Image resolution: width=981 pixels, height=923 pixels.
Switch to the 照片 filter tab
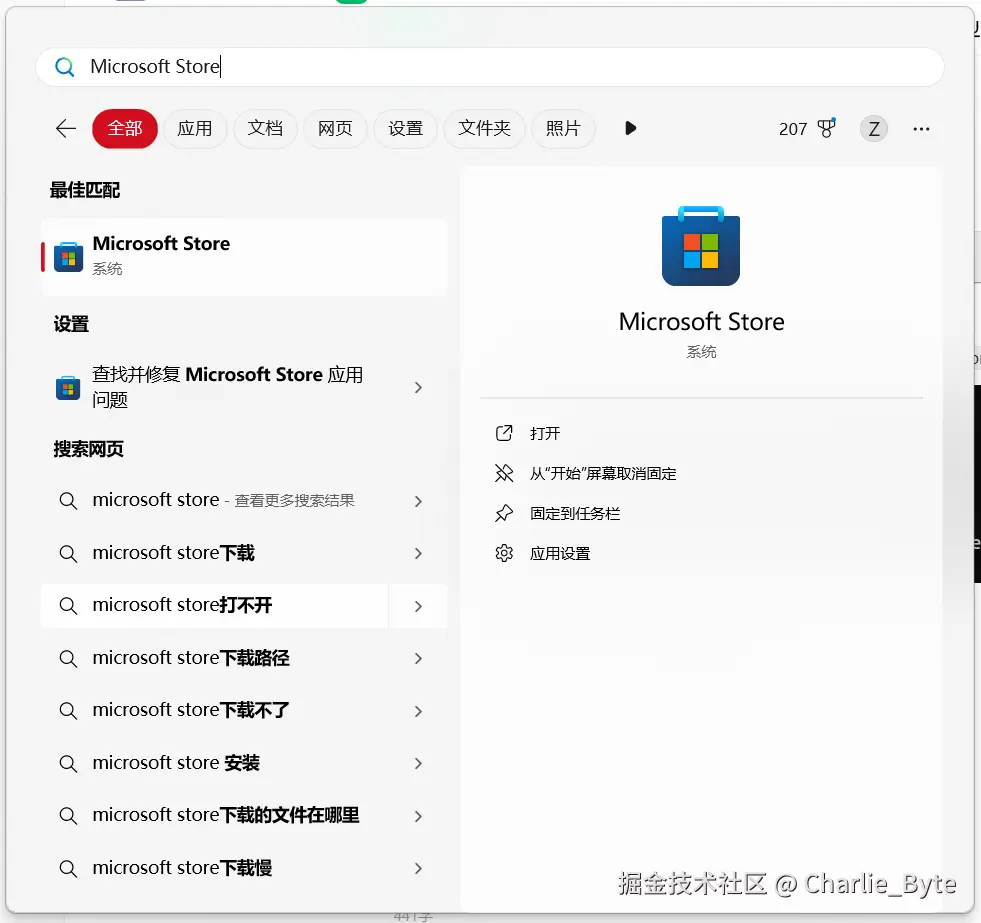point(562,128)
